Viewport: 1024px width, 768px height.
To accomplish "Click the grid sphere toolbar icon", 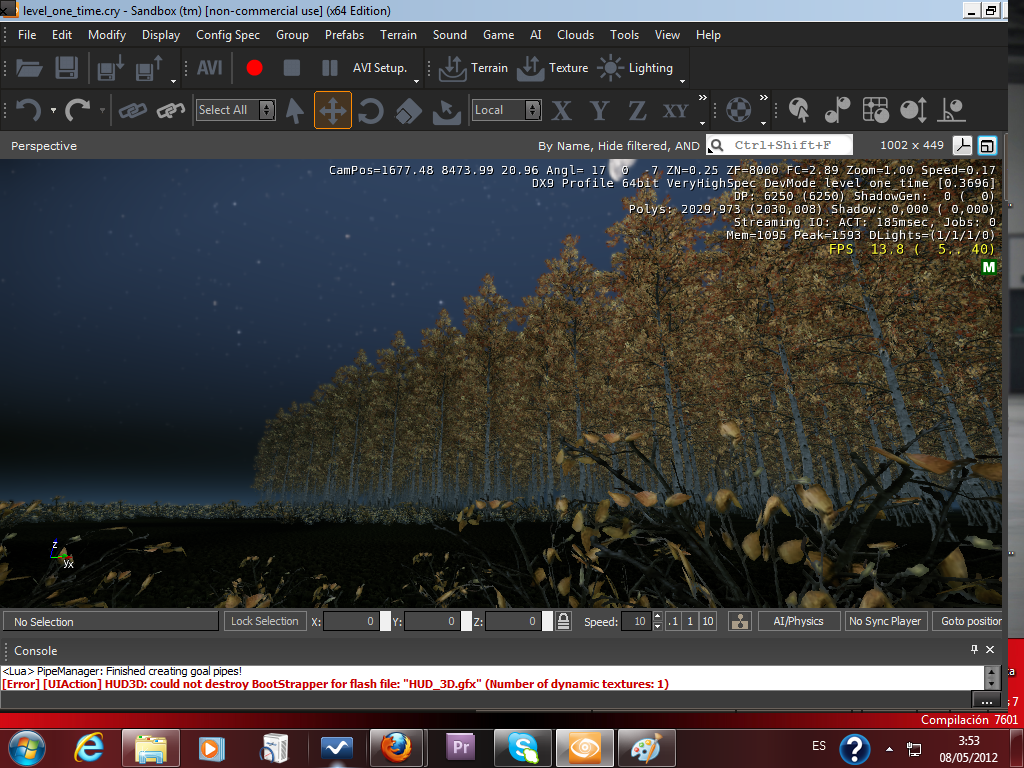I will click(x=875, y=110).
